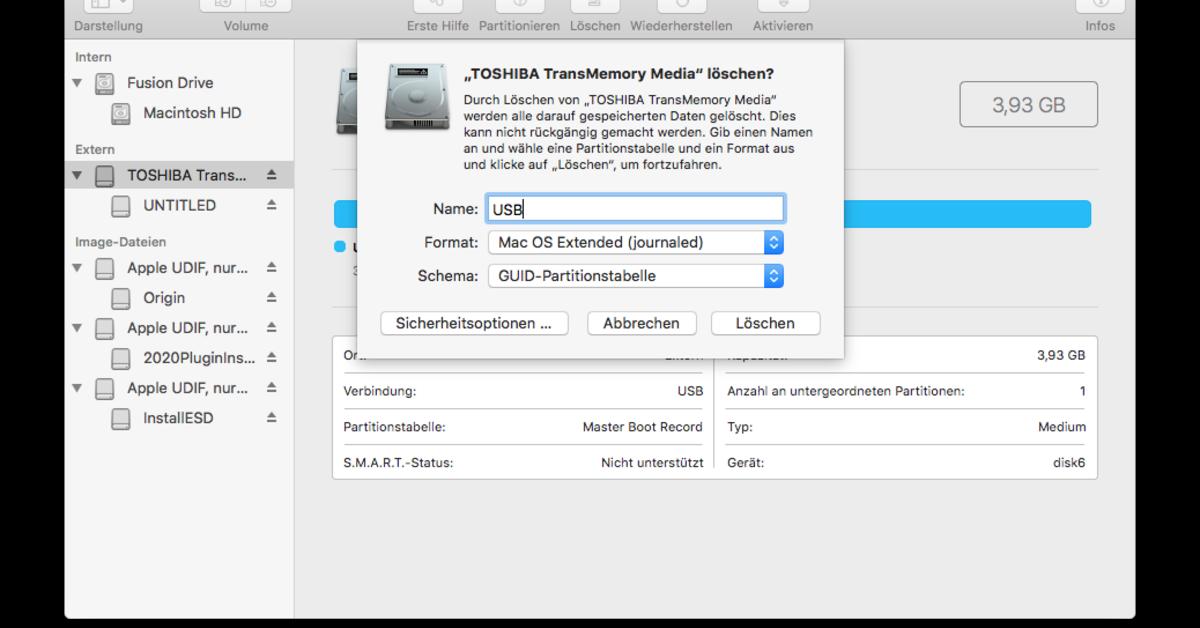
Task: Click the 2020PluginIns… volume icon
Action: (121, 358)
